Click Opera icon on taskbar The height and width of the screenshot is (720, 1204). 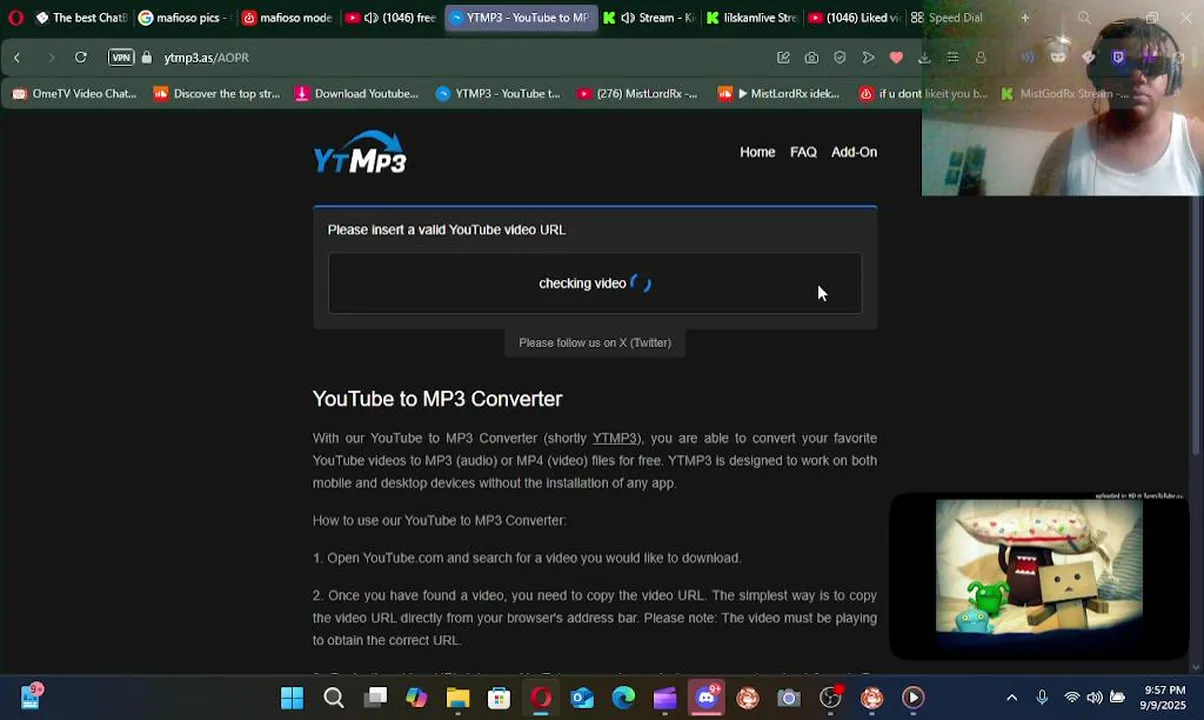[x=541, y=698]
